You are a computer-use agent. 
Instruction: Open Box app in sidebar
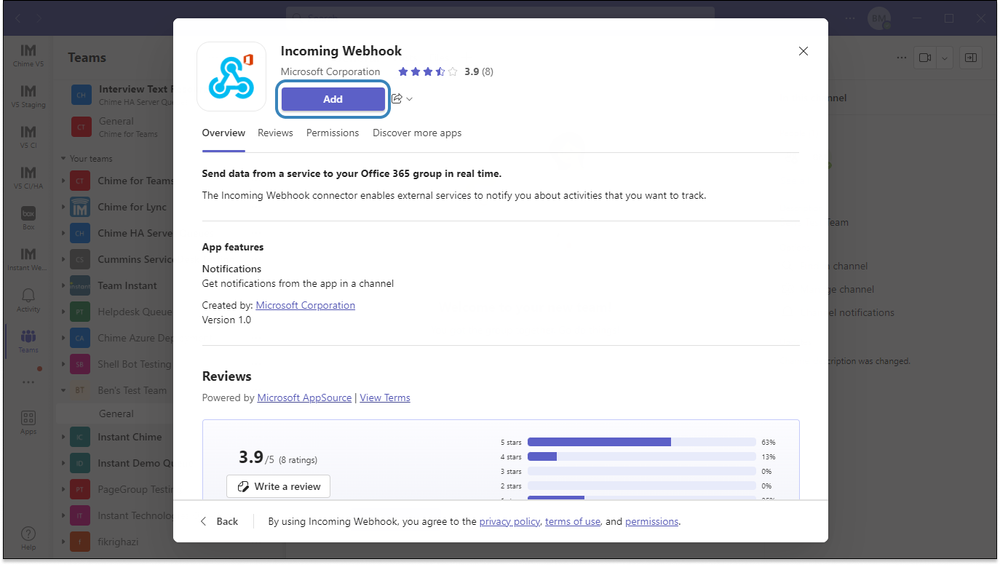point(28,218)
